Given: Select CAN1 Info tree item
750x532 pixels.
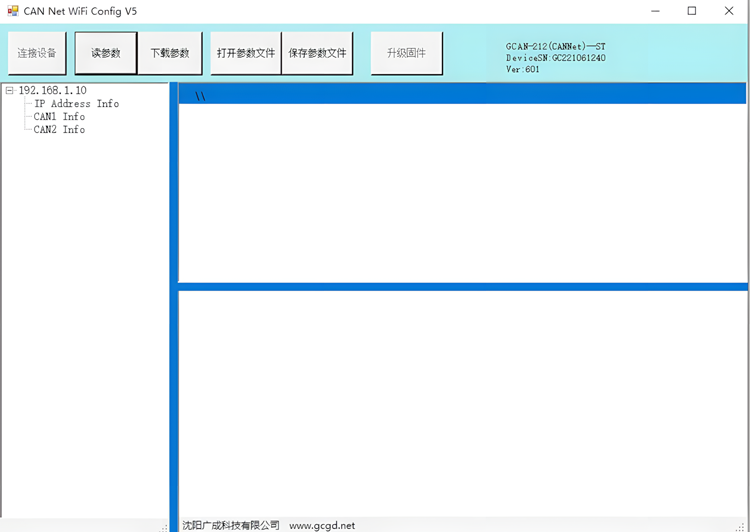Looking at the screenshot, I should (x=59, y=117).
